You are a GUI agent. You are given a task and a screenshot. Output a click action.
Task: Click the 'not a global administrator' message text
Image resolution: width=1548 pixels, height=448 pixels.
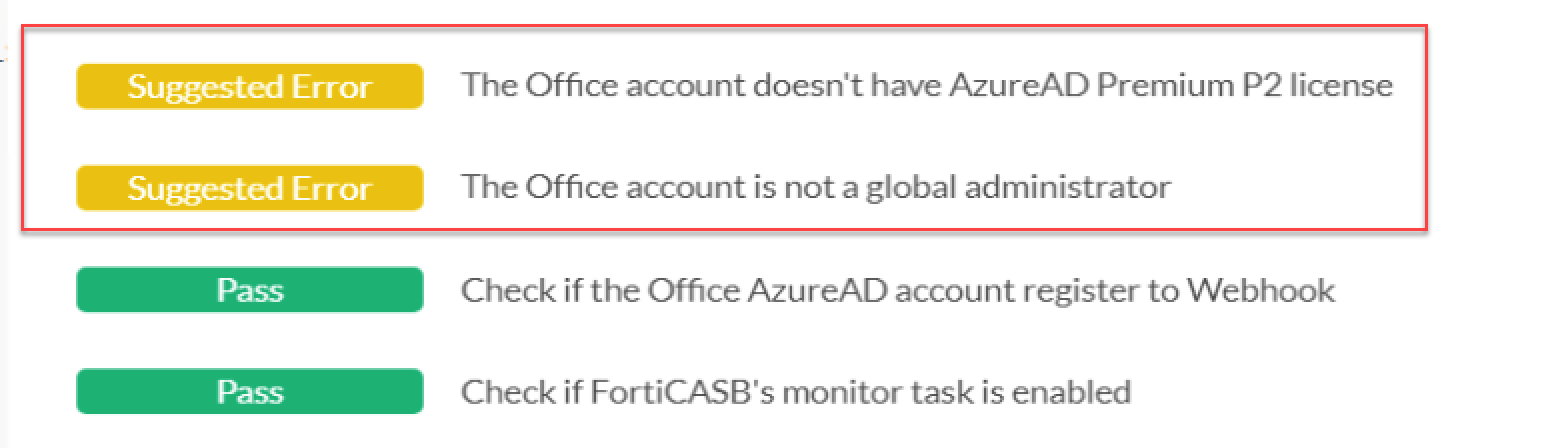(x=815, y=188)
